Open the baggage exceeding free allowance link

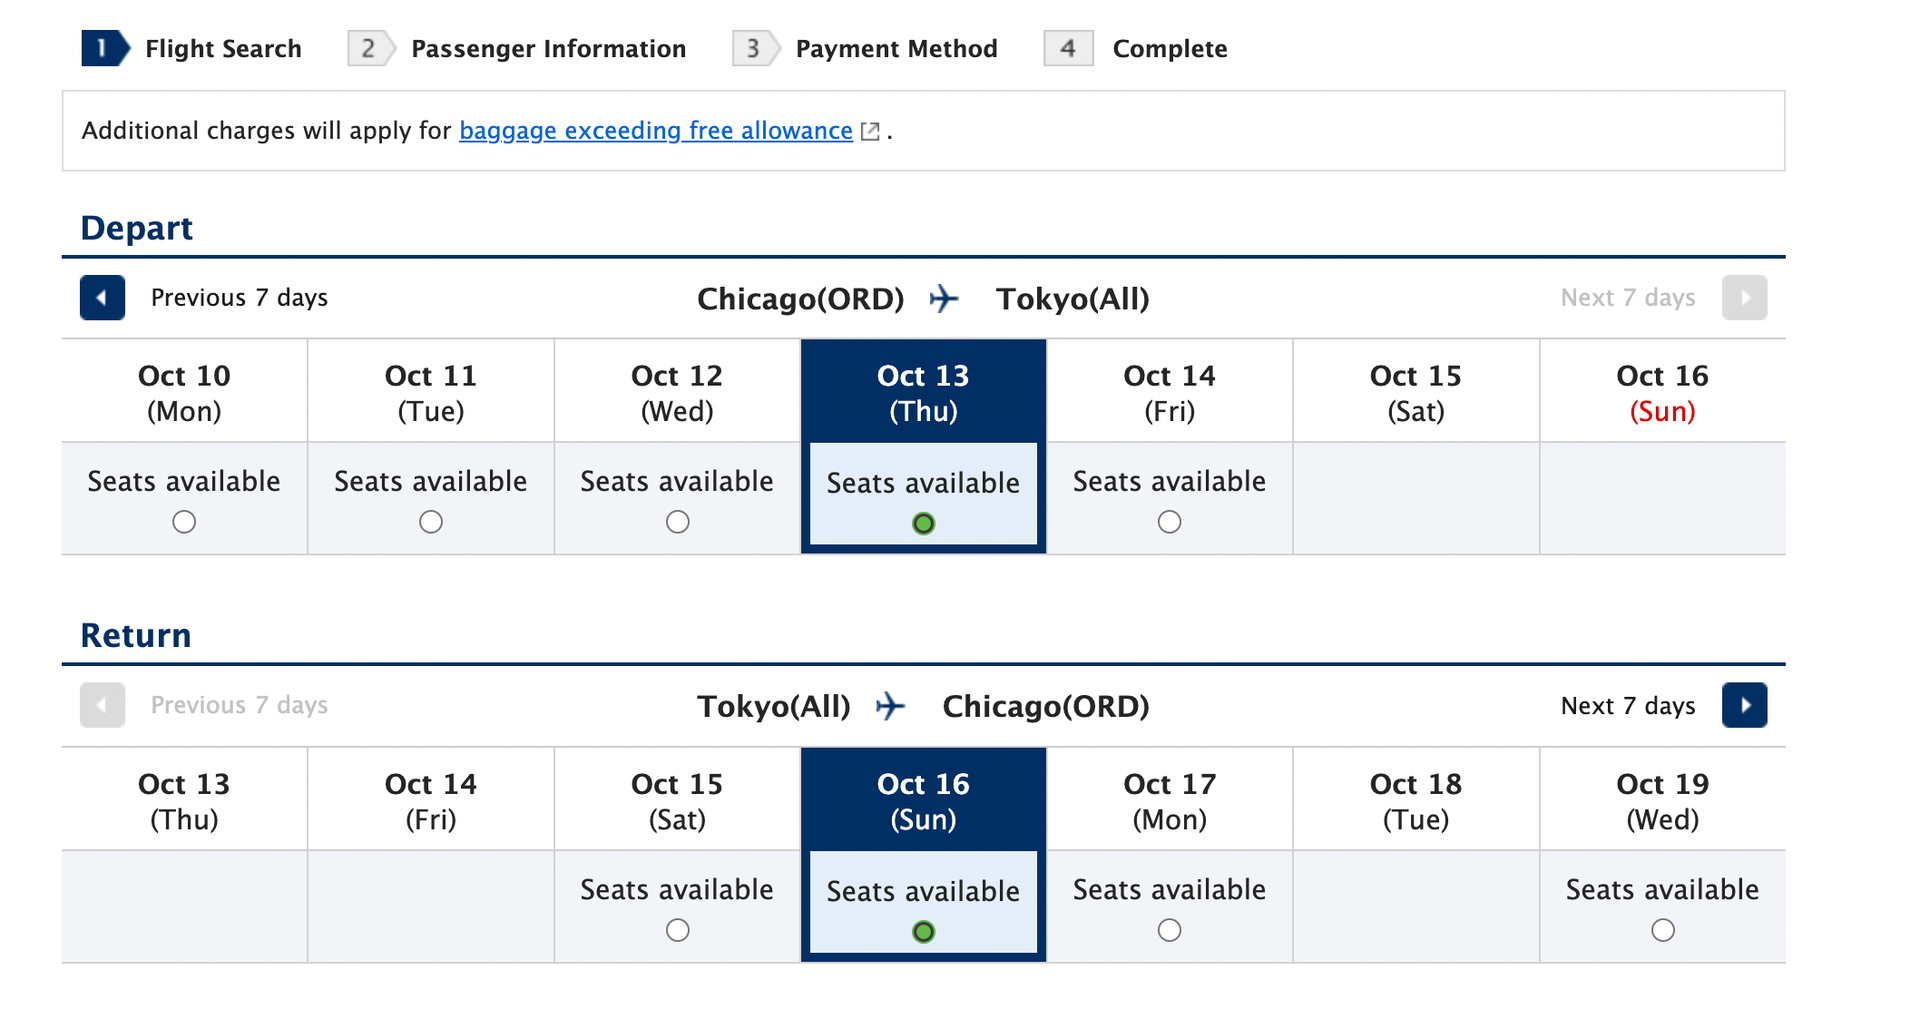[655, 131]
